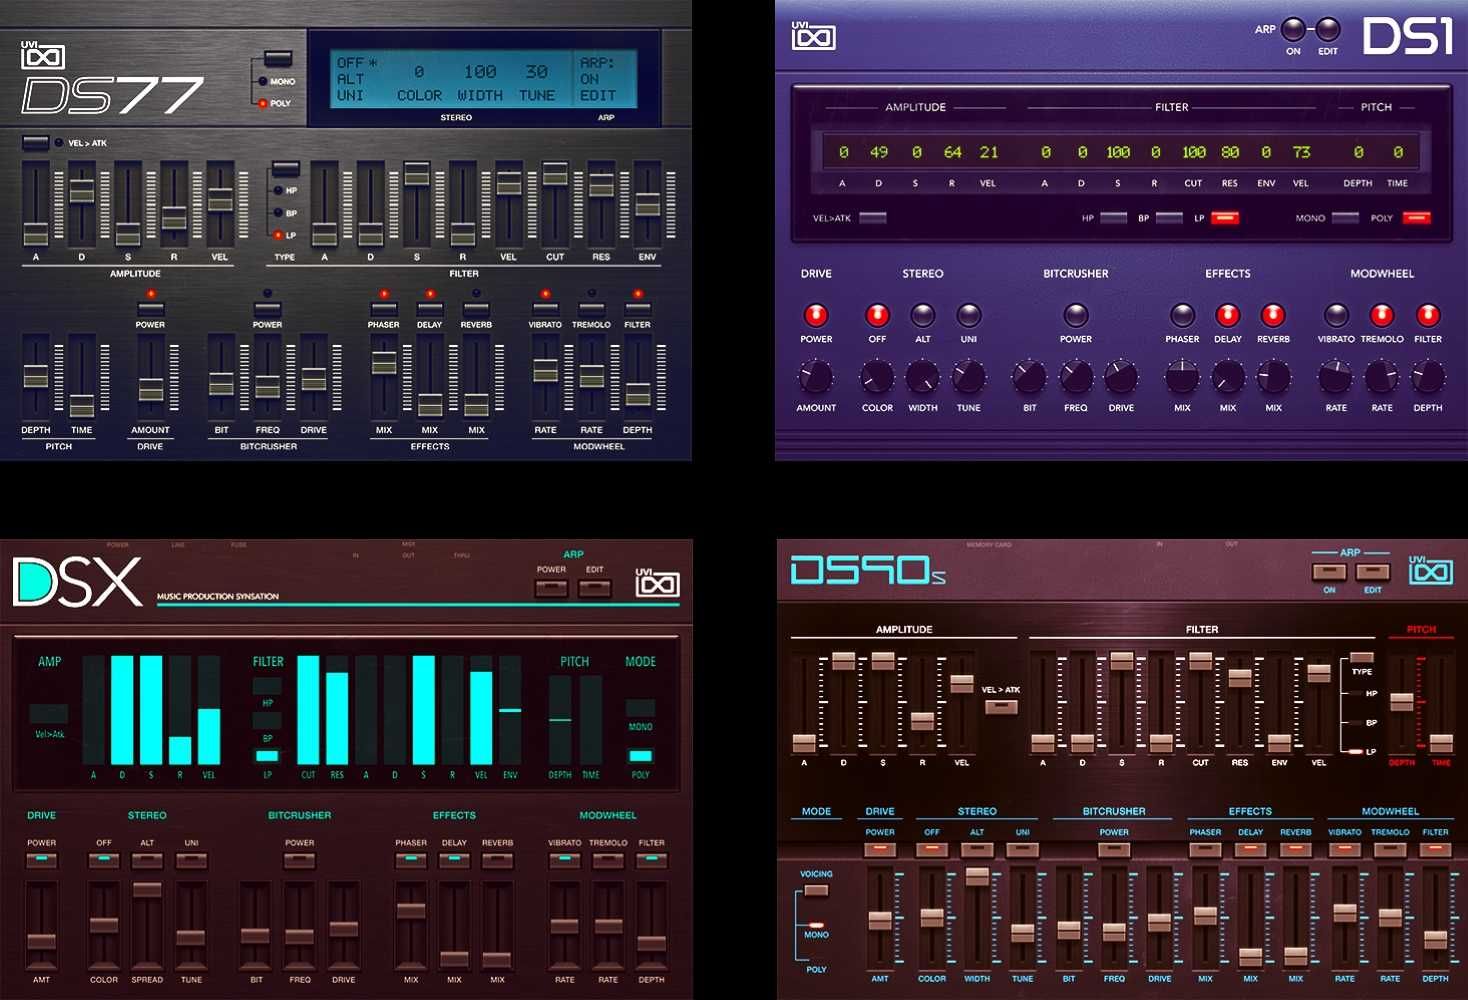
Task: Open ARP EDIT button on DSX
Action: pyautogui.click(x=595, y=587)
